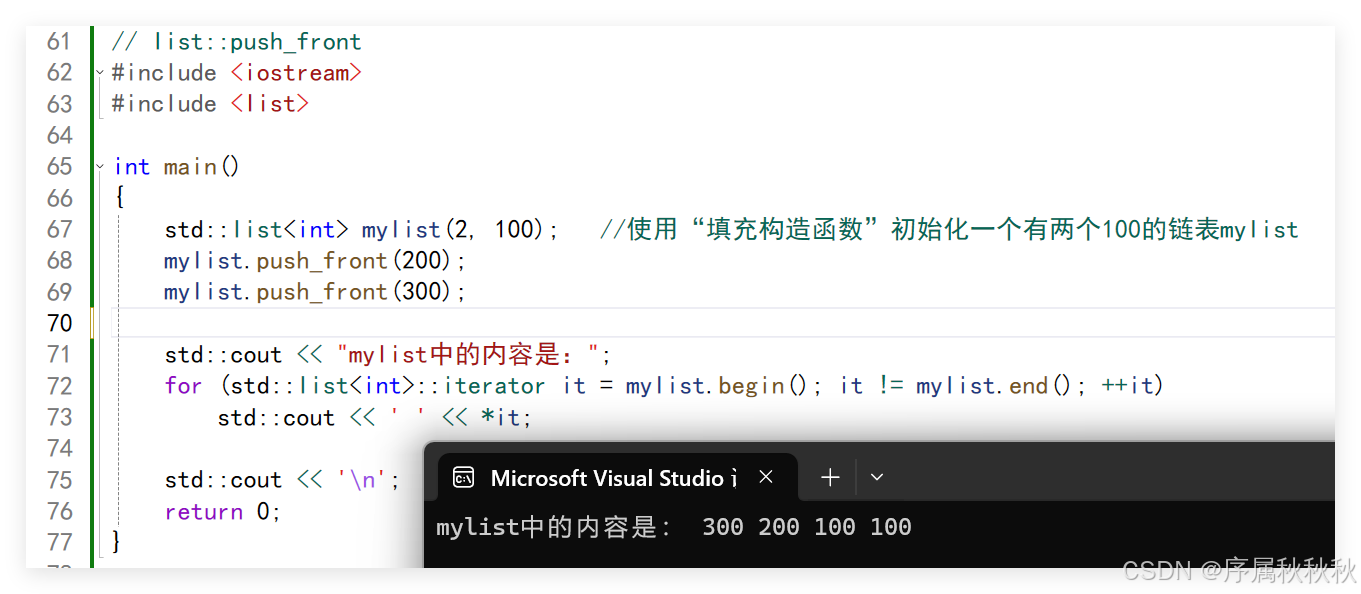This screenshot has width=1361, height=594.
Task: Click the console output 300 200 100 100
Action: point(806,527)
